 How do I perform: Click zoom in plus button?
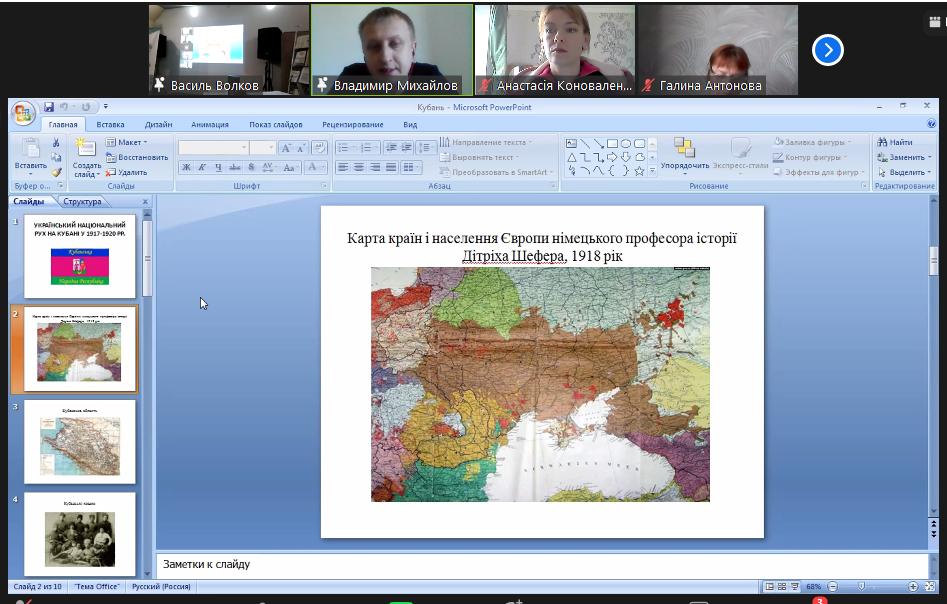(x=913, y=586)
